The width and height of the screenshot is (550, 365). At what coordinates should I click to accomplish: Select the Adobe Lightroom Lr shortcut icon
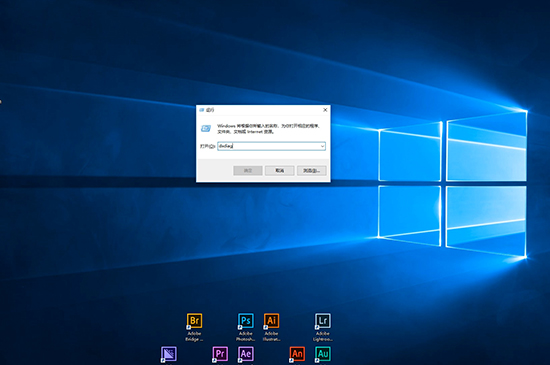point(323,321)
